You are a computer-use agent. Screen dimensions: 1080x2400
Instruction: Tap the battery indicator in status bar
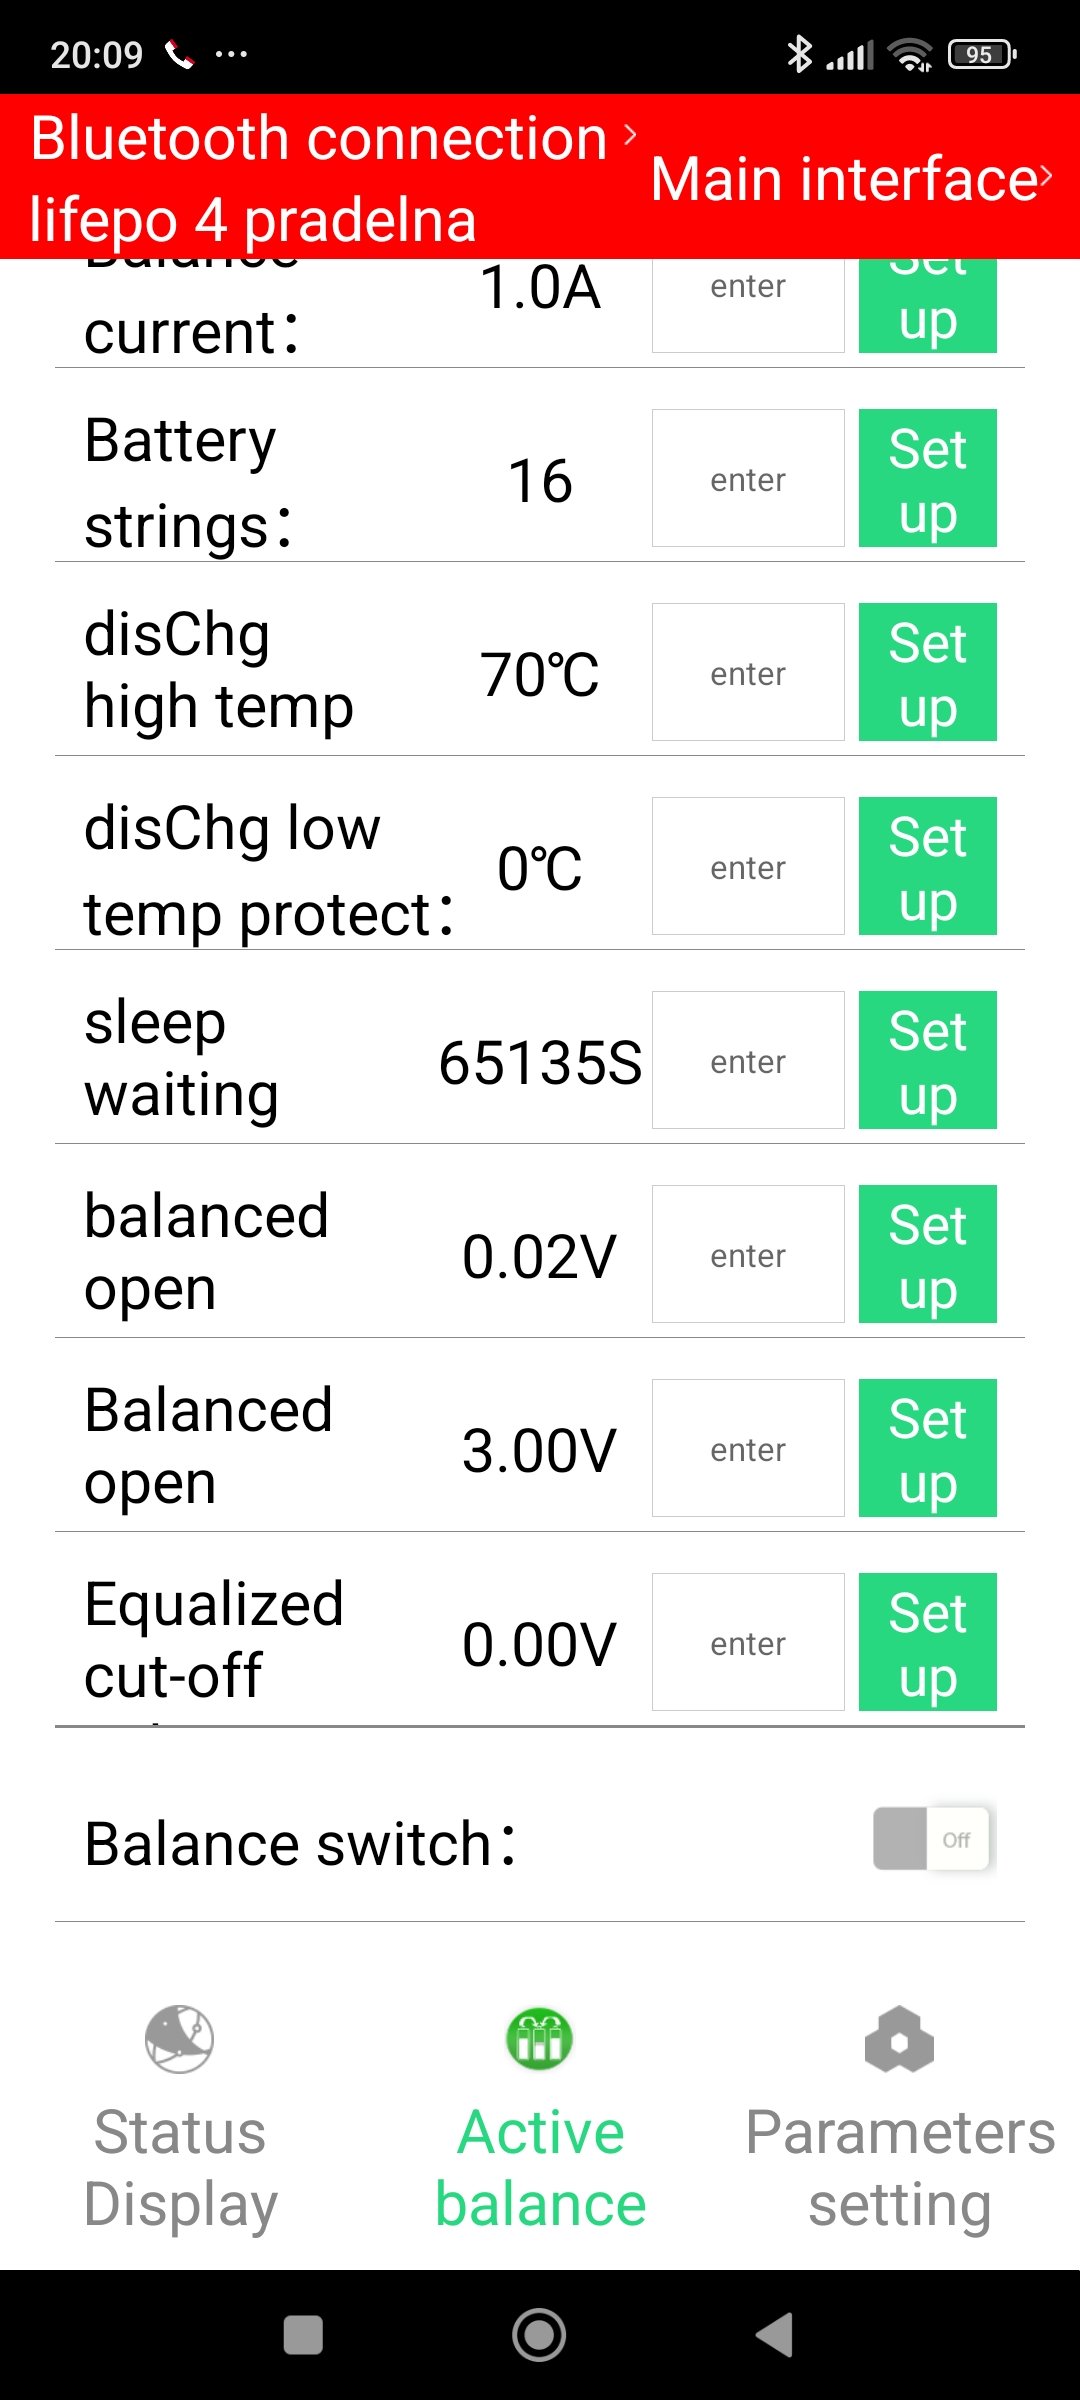coord(982,54)
